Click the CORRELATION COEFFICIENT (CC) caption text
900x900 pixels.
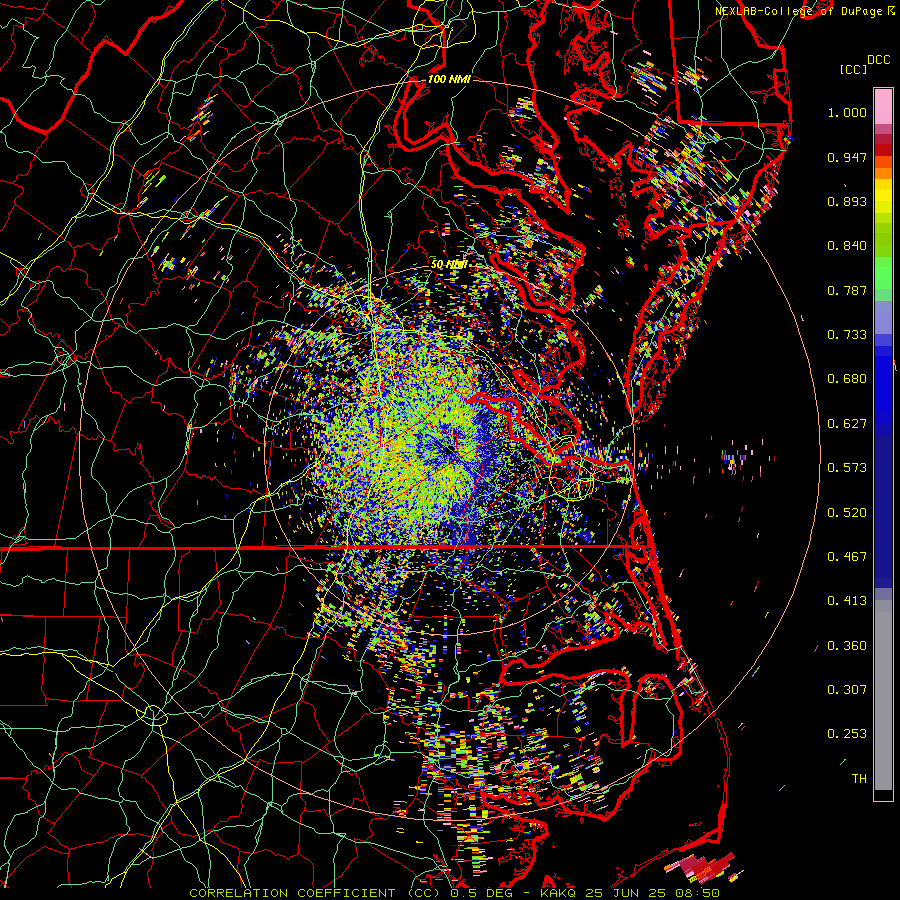315,893
